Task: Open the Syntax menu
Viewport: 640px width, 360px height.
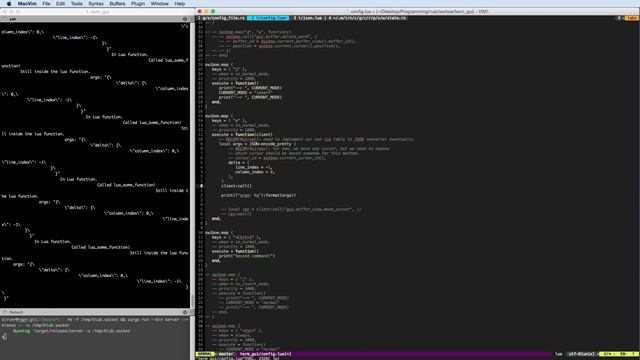Action: click(96, 4)
